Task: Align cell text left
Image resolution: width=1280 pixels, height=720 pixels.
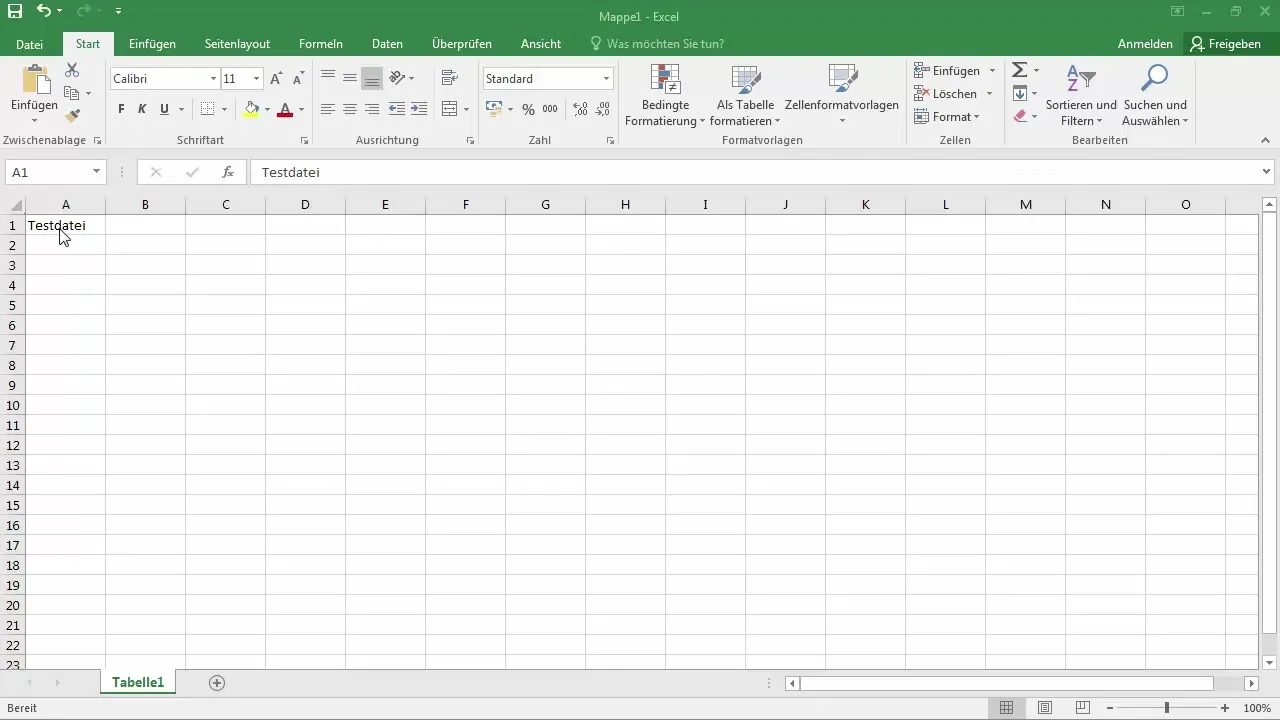Action: click(328, 109)
